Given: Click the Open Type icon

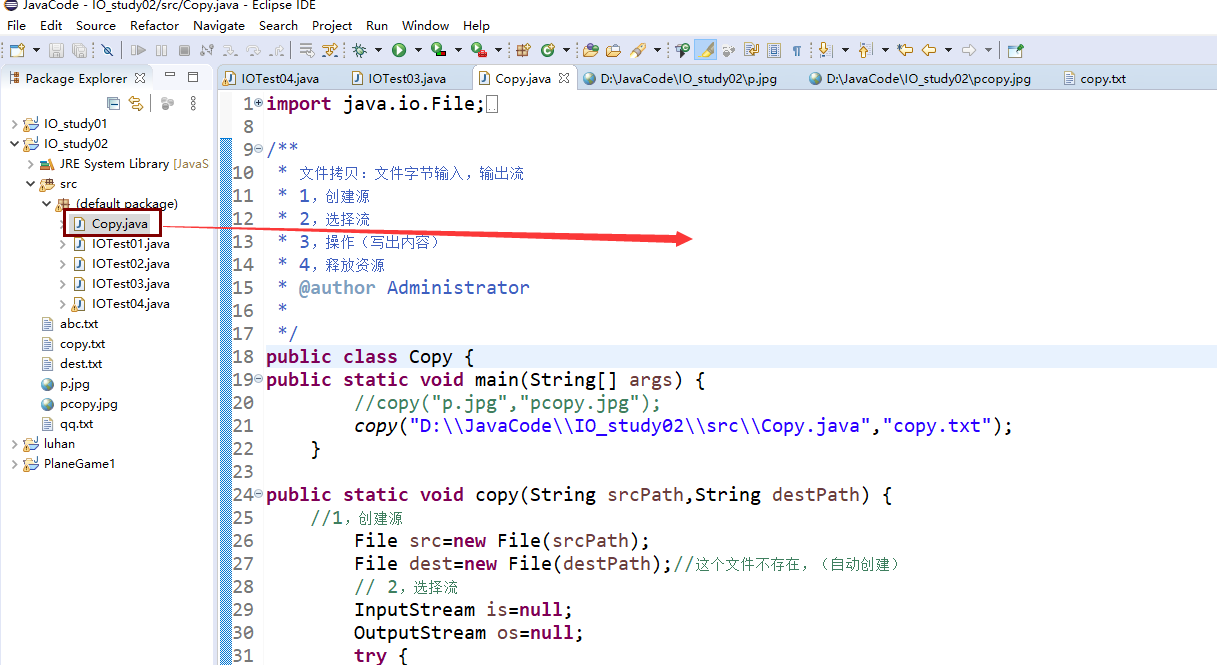Looking at the screenshot, I should point(591,50).
